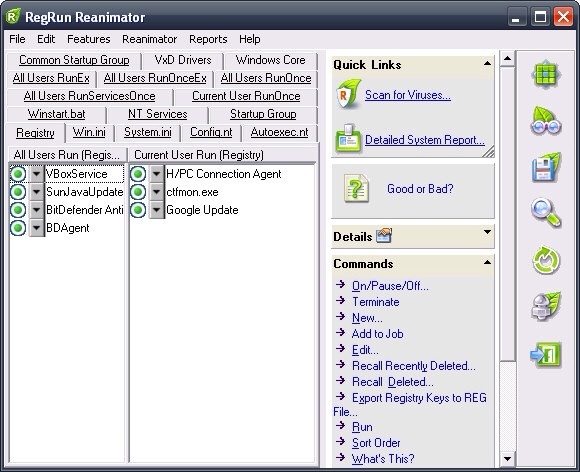Viewport: 580px width, 472px height.
Task: Click the What's This? command
Action: pyautogui.click(x=383, y=459)
